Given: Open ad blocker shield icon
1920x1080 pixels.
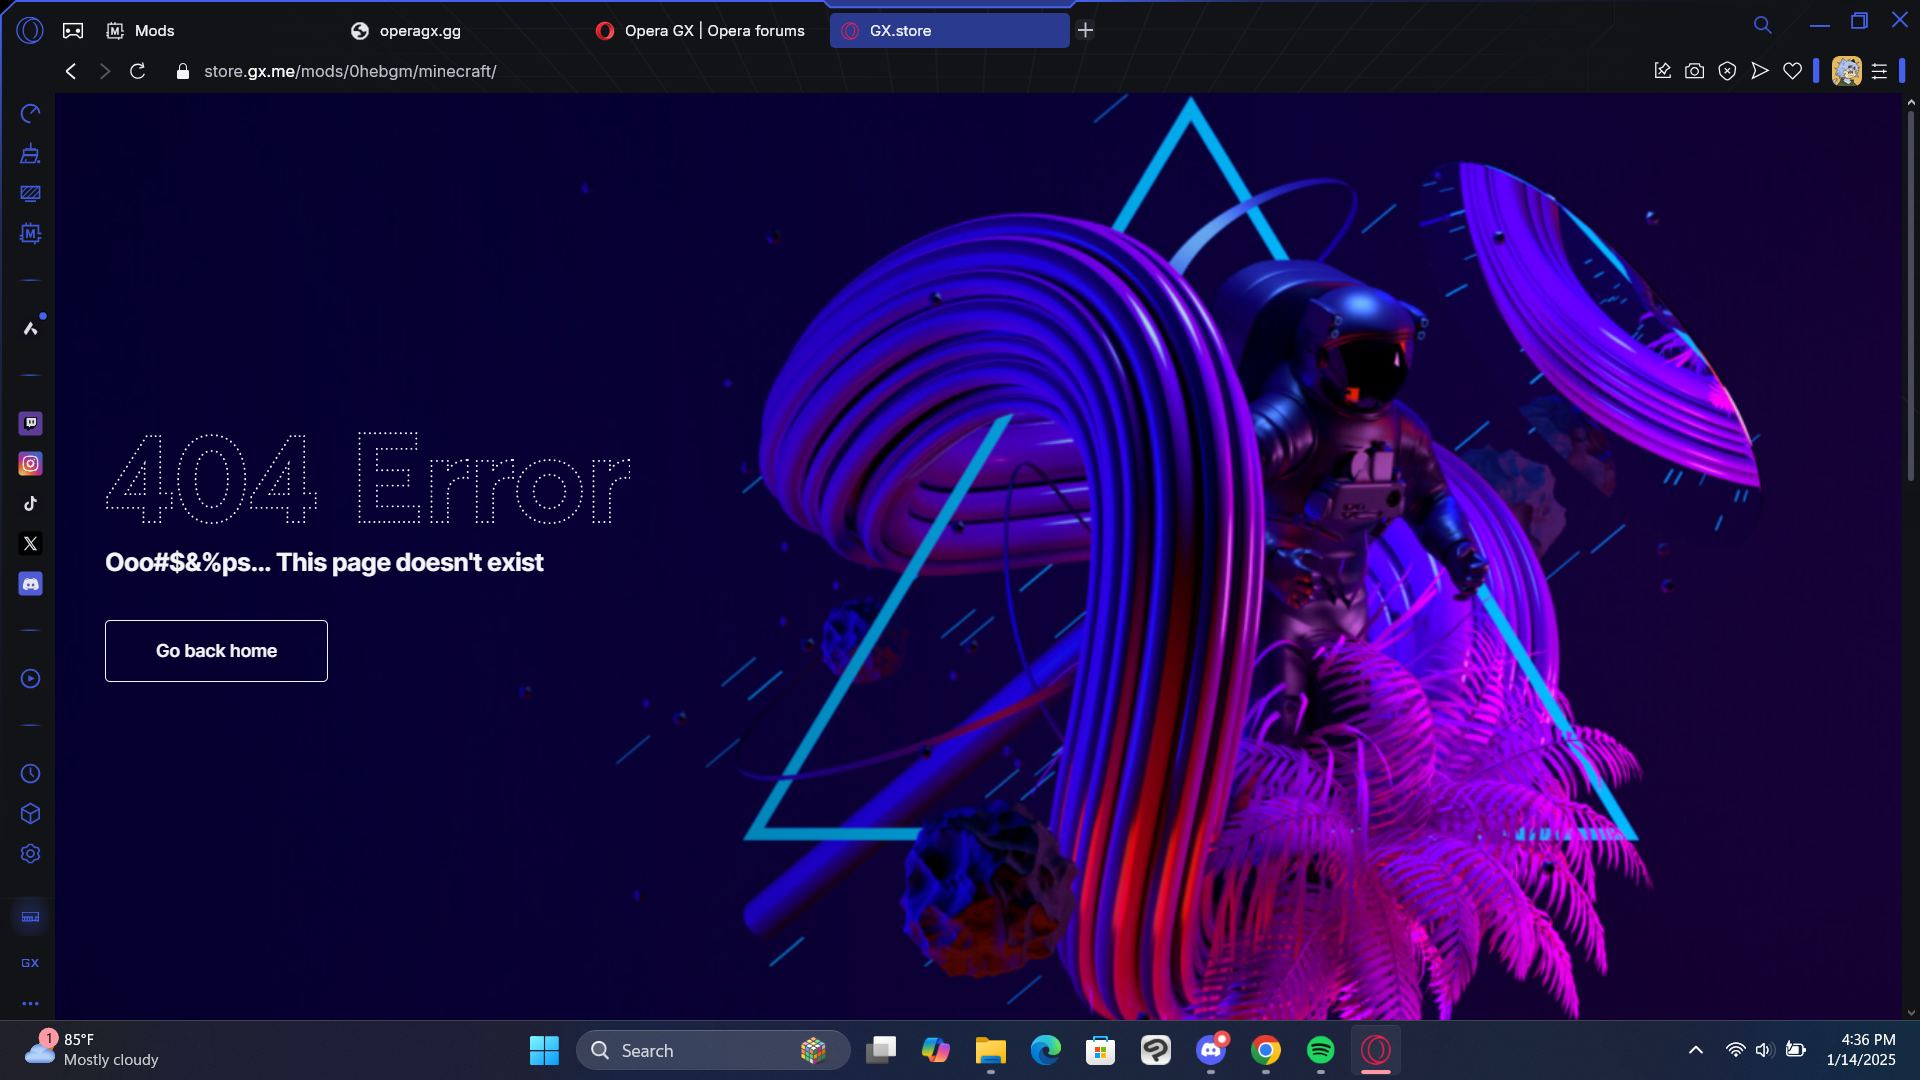Looking at the screenshot, I should click(1727, 71).
